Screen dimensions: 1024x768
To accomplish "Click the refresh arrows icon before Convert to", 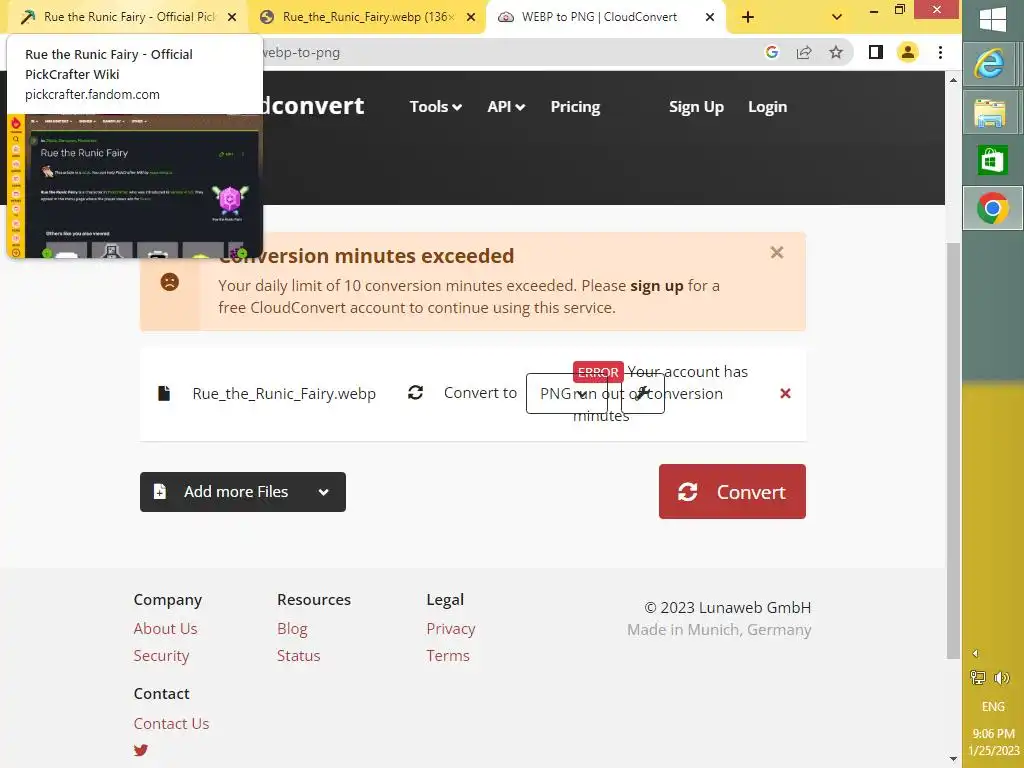I will 415,392.
